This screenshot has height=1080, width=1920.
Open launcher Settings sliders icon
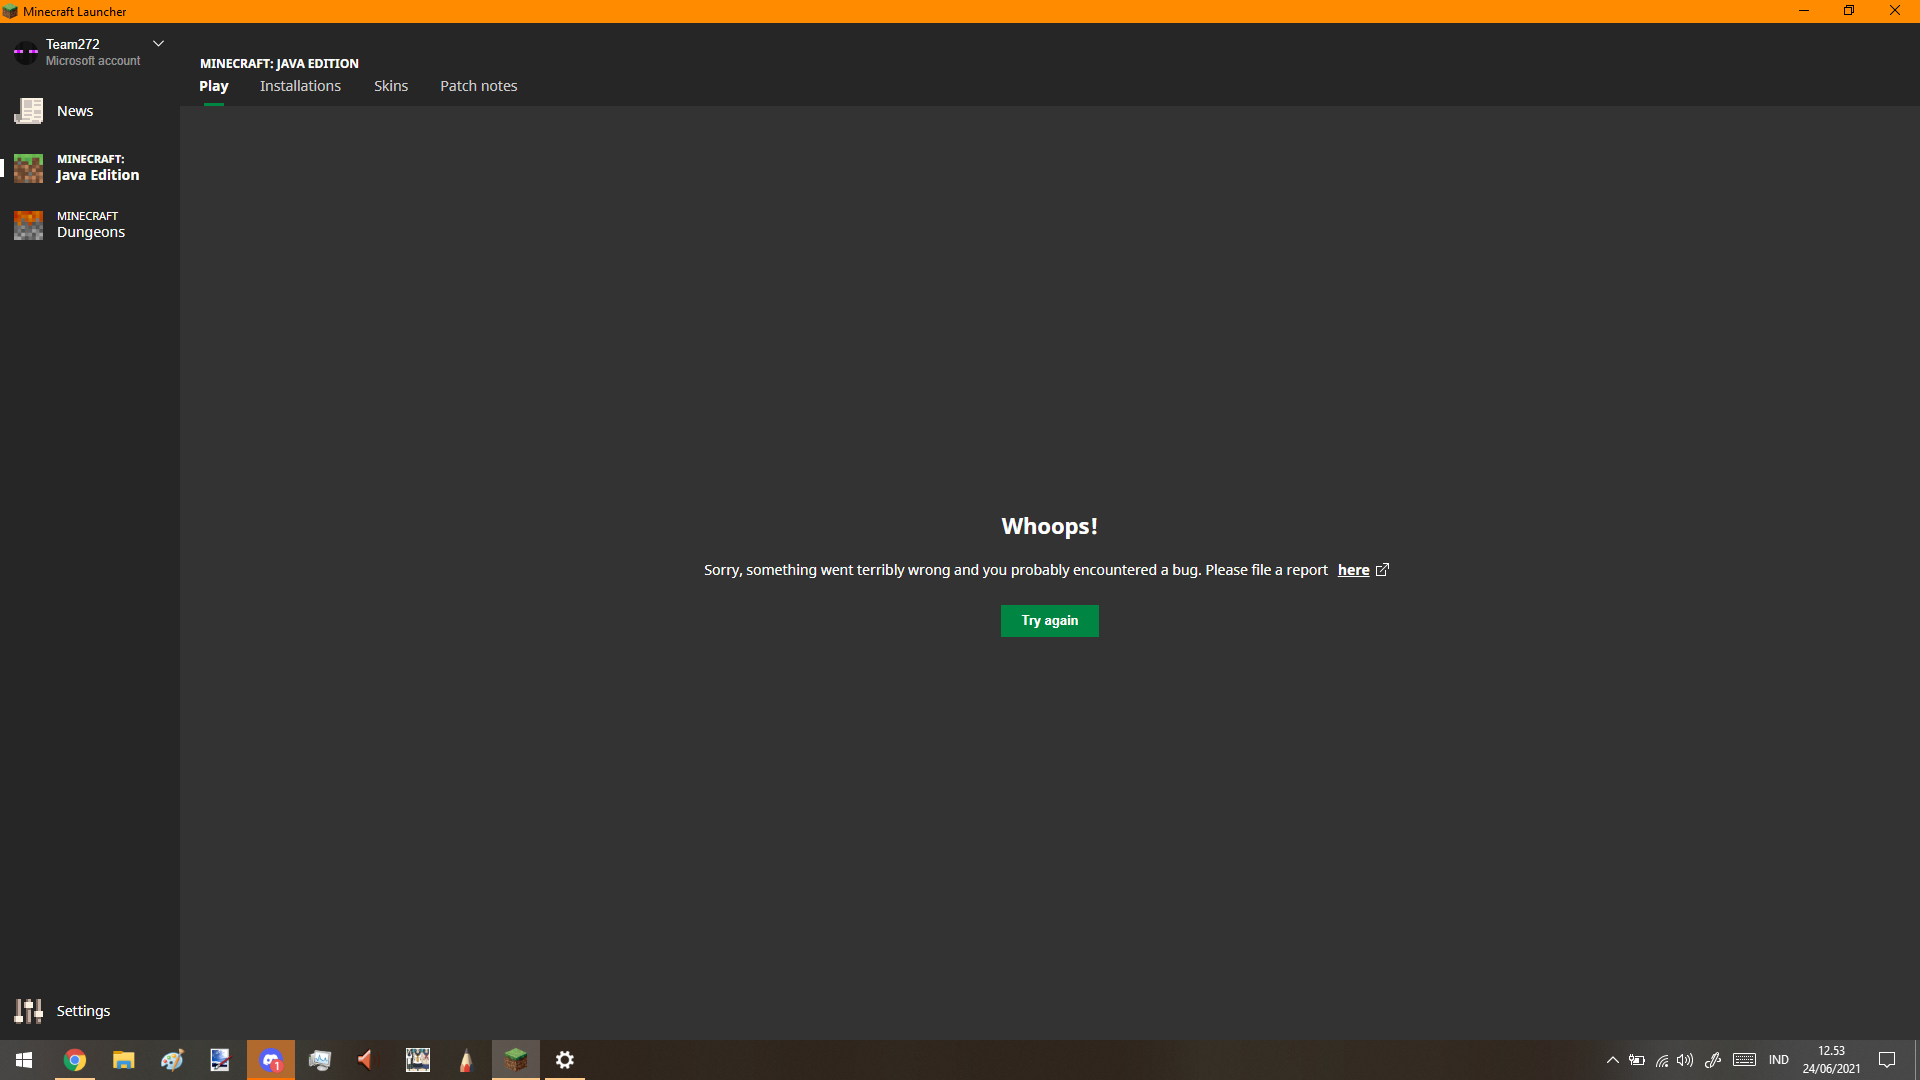28,1011
